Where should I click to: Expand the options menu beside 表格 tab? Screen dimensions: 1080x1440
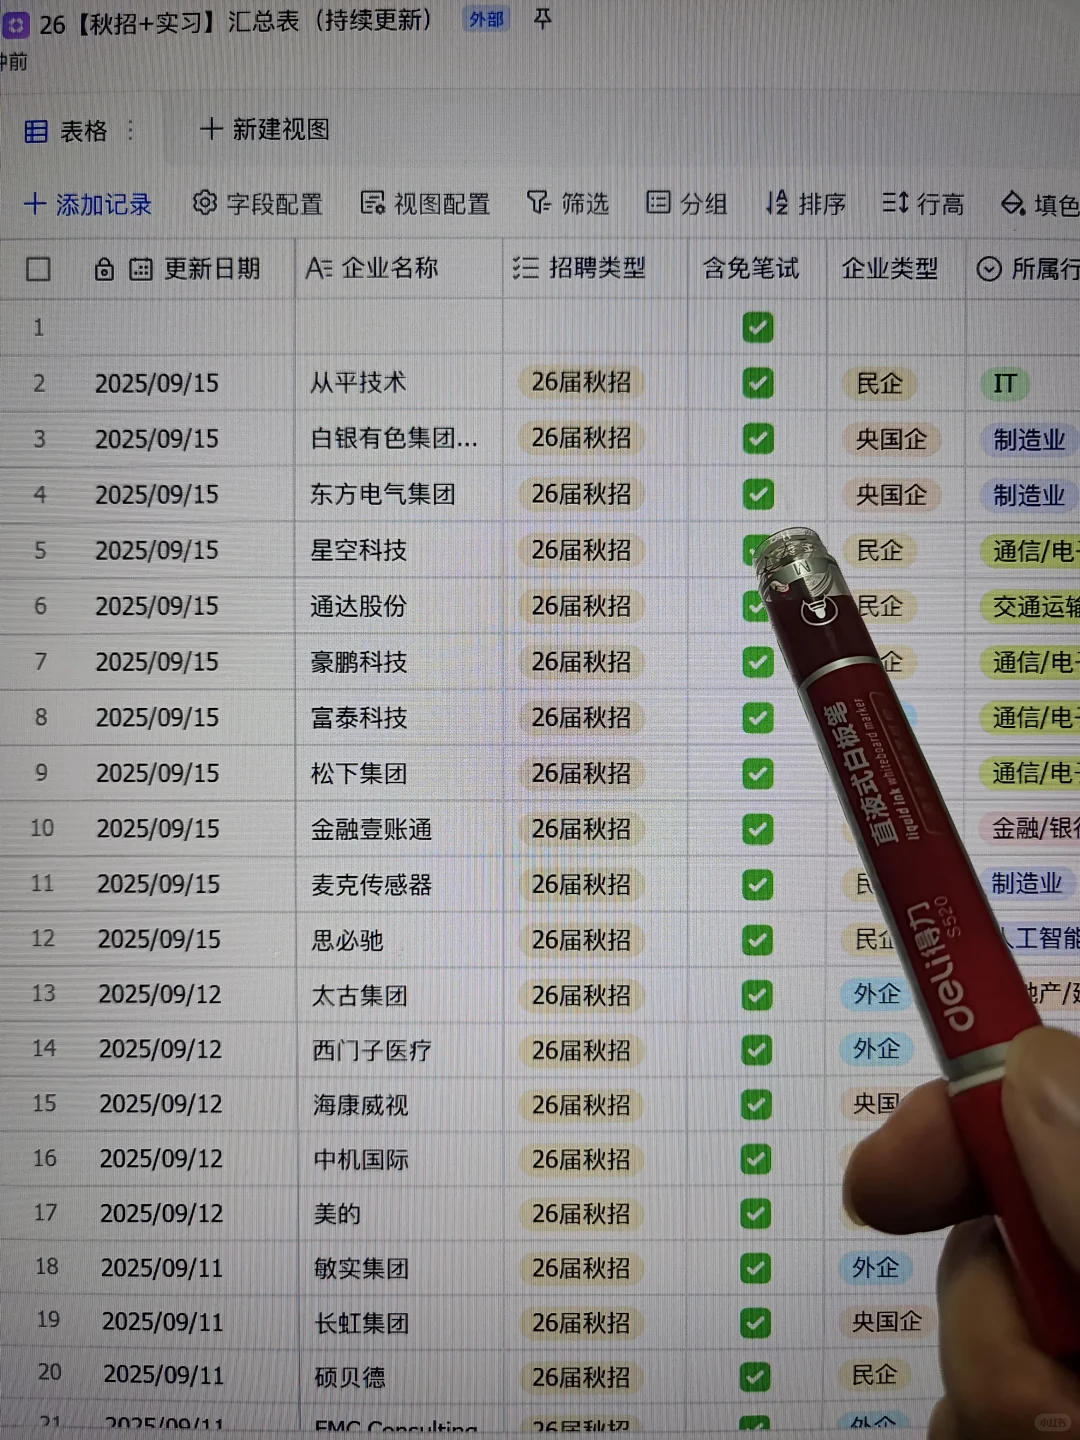pos(131,130)
